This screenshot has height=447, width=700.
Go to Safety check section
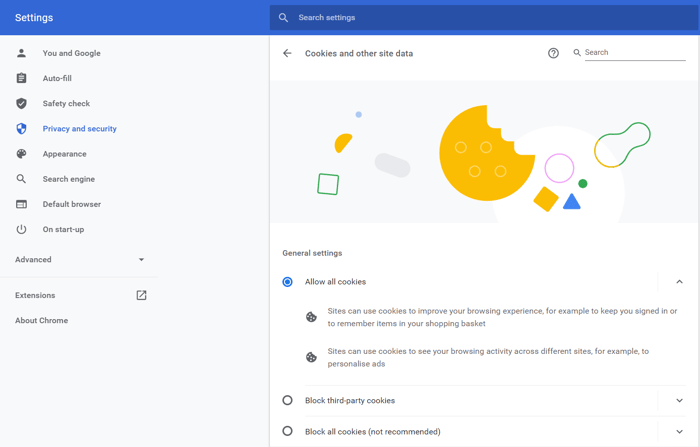[66, 104]
